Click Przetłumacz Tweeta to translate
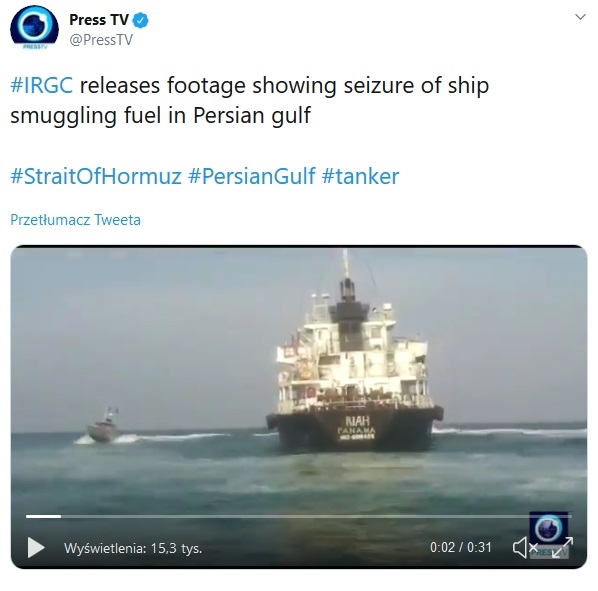 76,220
